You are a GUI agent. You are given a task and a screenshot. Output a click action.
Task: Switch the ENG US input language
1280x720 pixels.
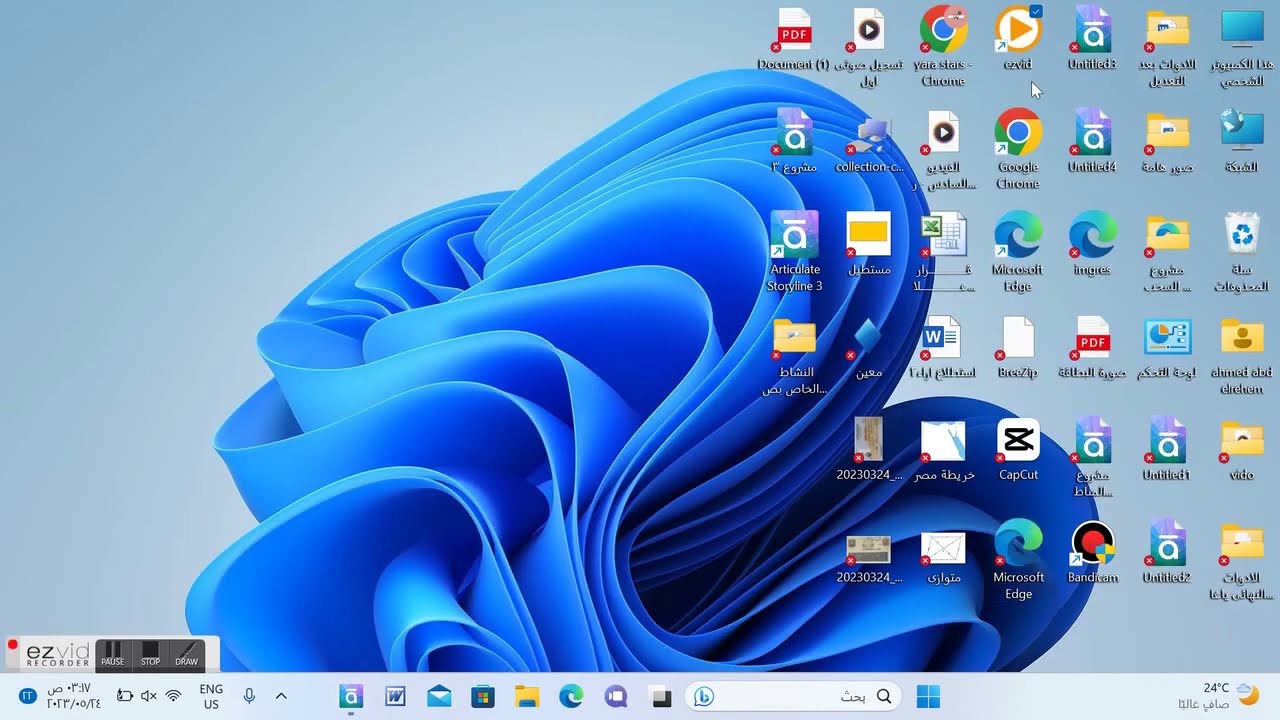click(x=211, y=696)
